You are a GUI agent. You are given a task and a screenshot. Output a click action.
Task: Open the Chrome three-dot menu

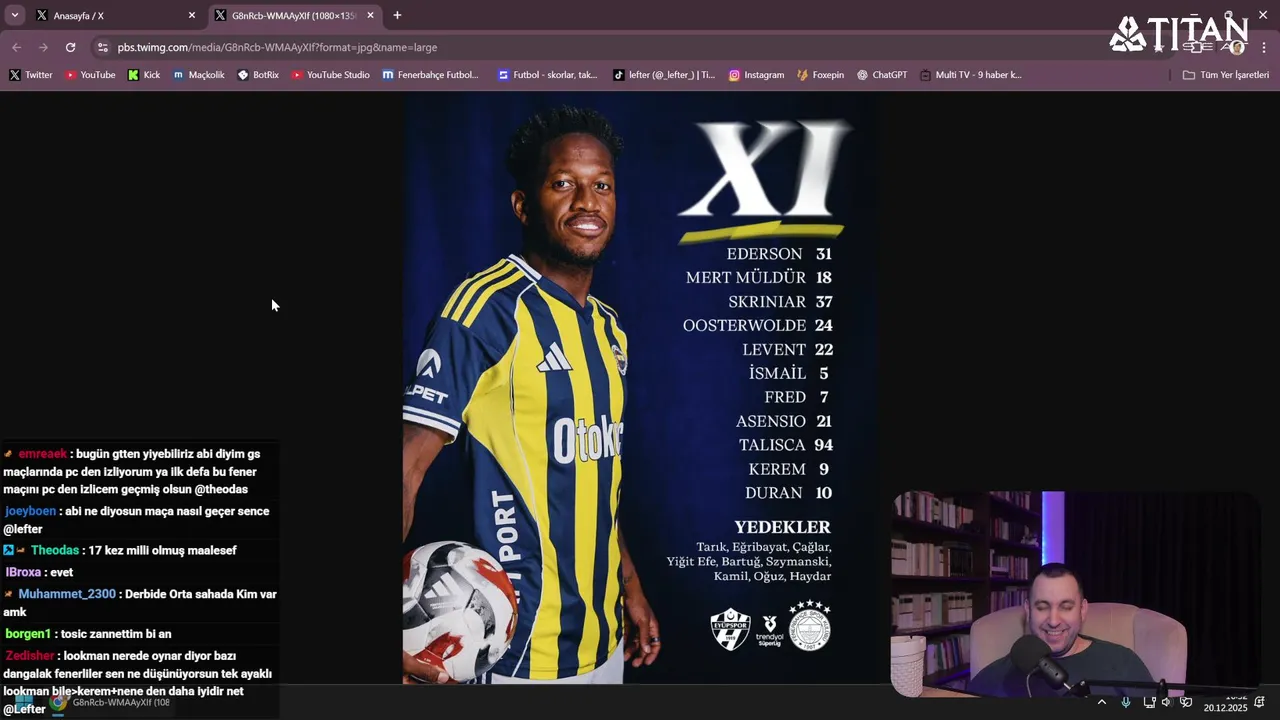coord(1264,47)
